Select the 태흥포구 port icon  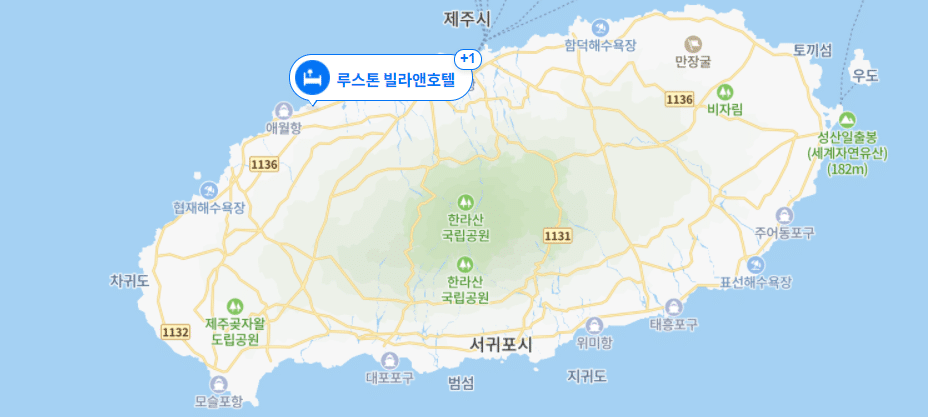pos(674,307)
